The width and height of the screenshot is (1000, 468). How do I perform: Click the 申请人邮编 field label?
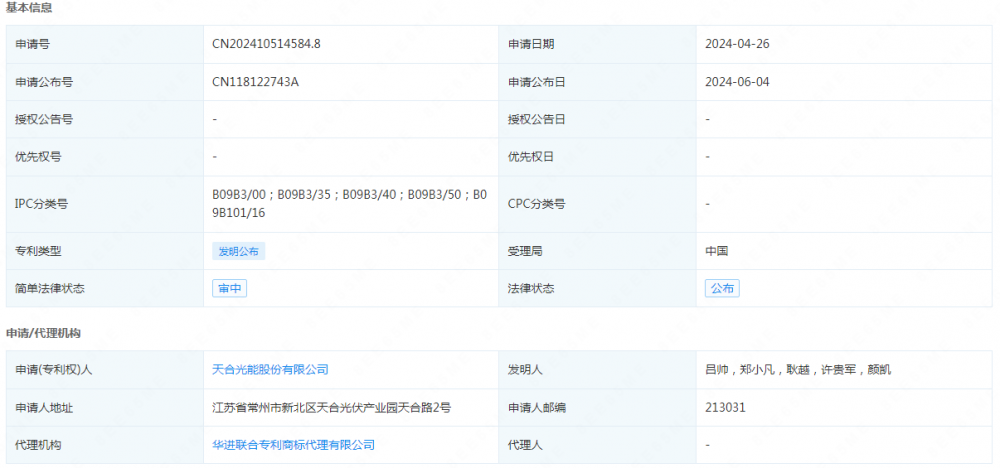pos(536,407)
